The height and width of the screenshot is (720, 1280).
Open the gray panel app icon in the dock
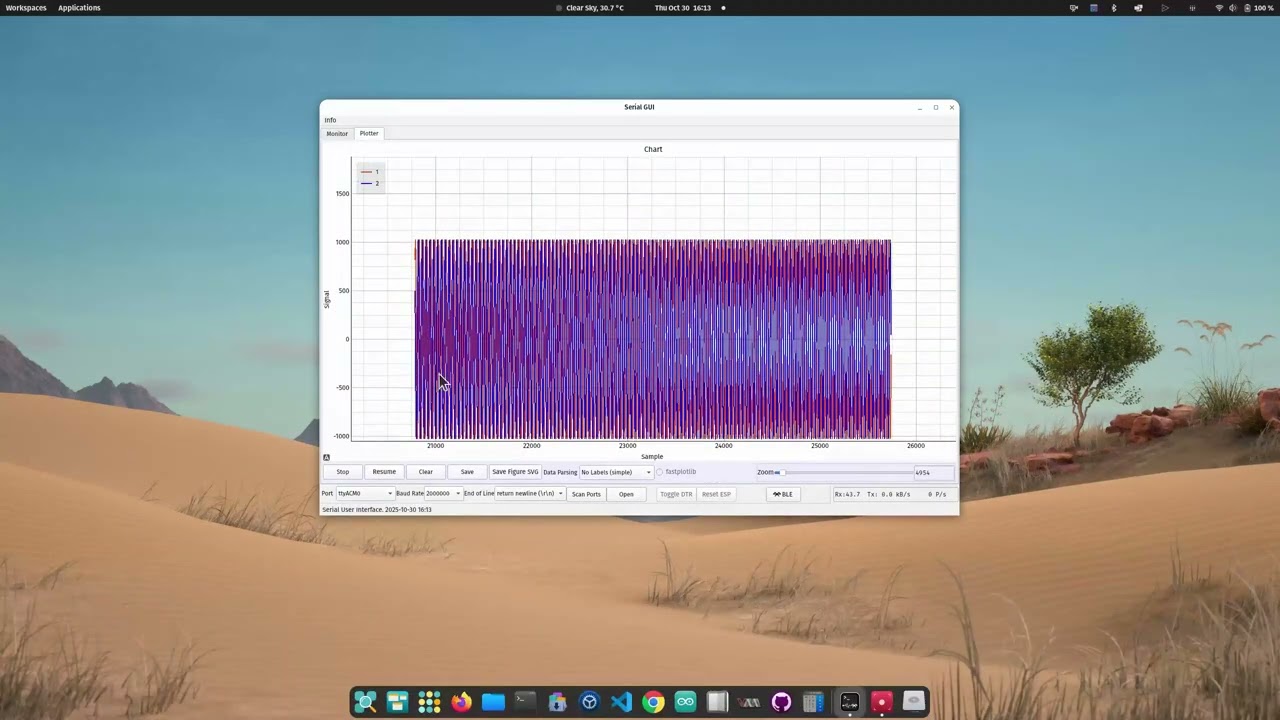[717, 702]
